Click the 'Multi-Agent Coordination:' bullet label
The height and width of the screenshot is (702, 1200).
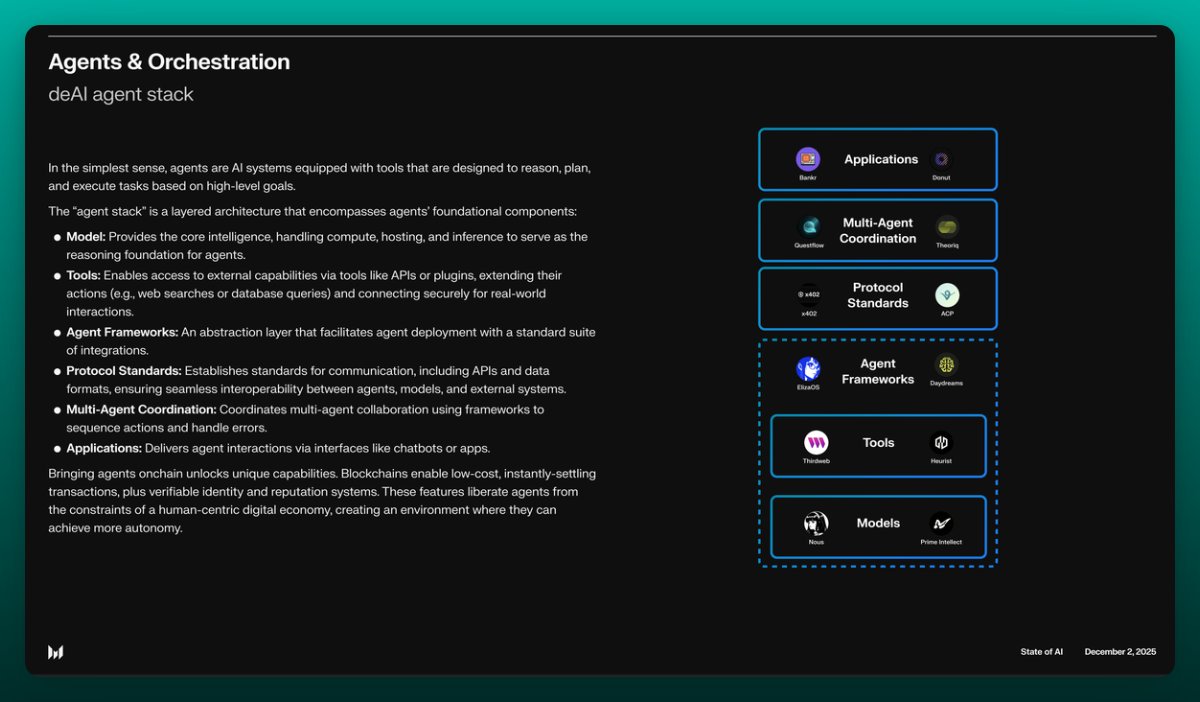pos(141,410)
